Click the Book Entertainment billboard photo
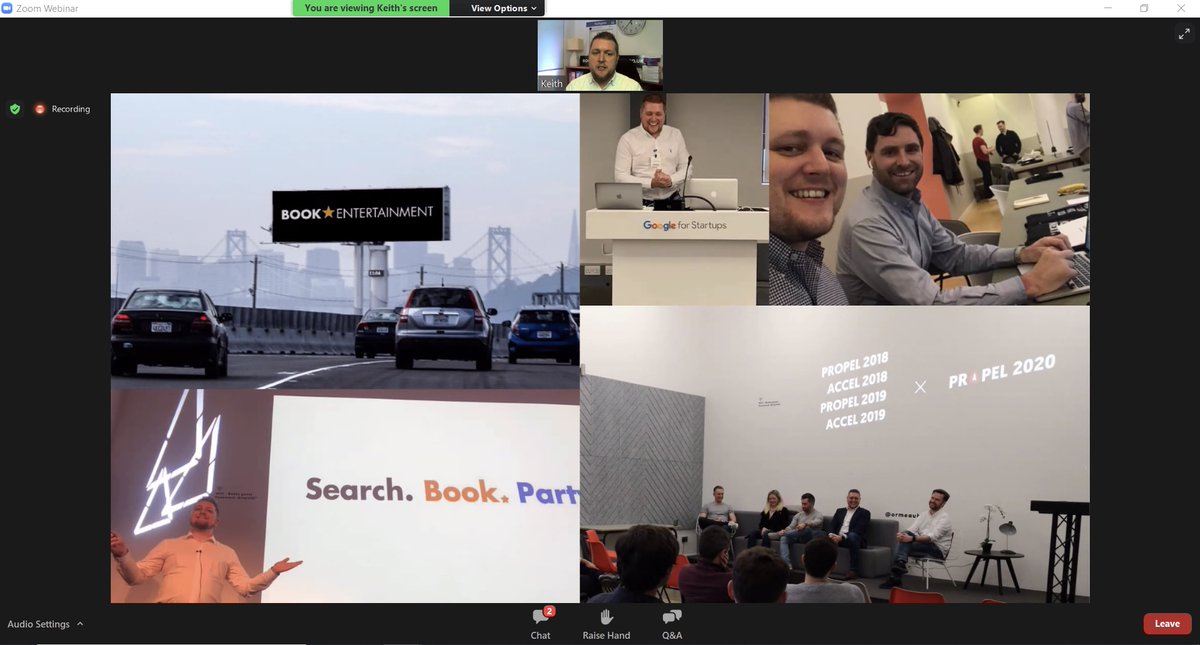 (345, 241)
